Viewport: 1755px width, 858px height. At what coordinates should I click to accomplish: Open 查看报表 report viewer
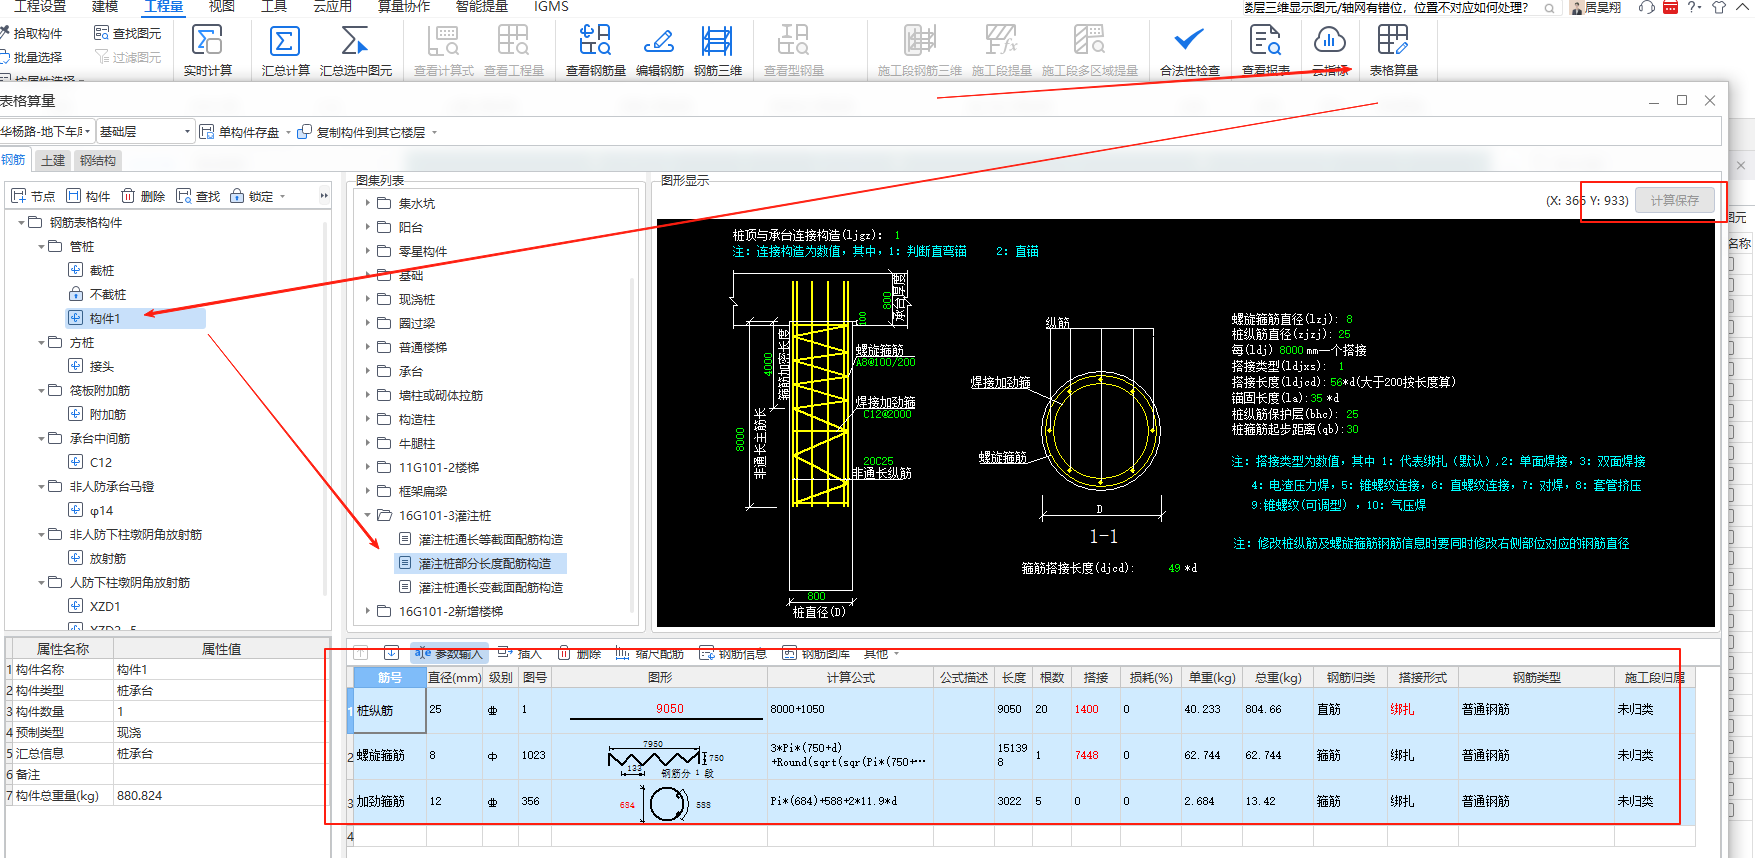click(x=1265, y=50)
